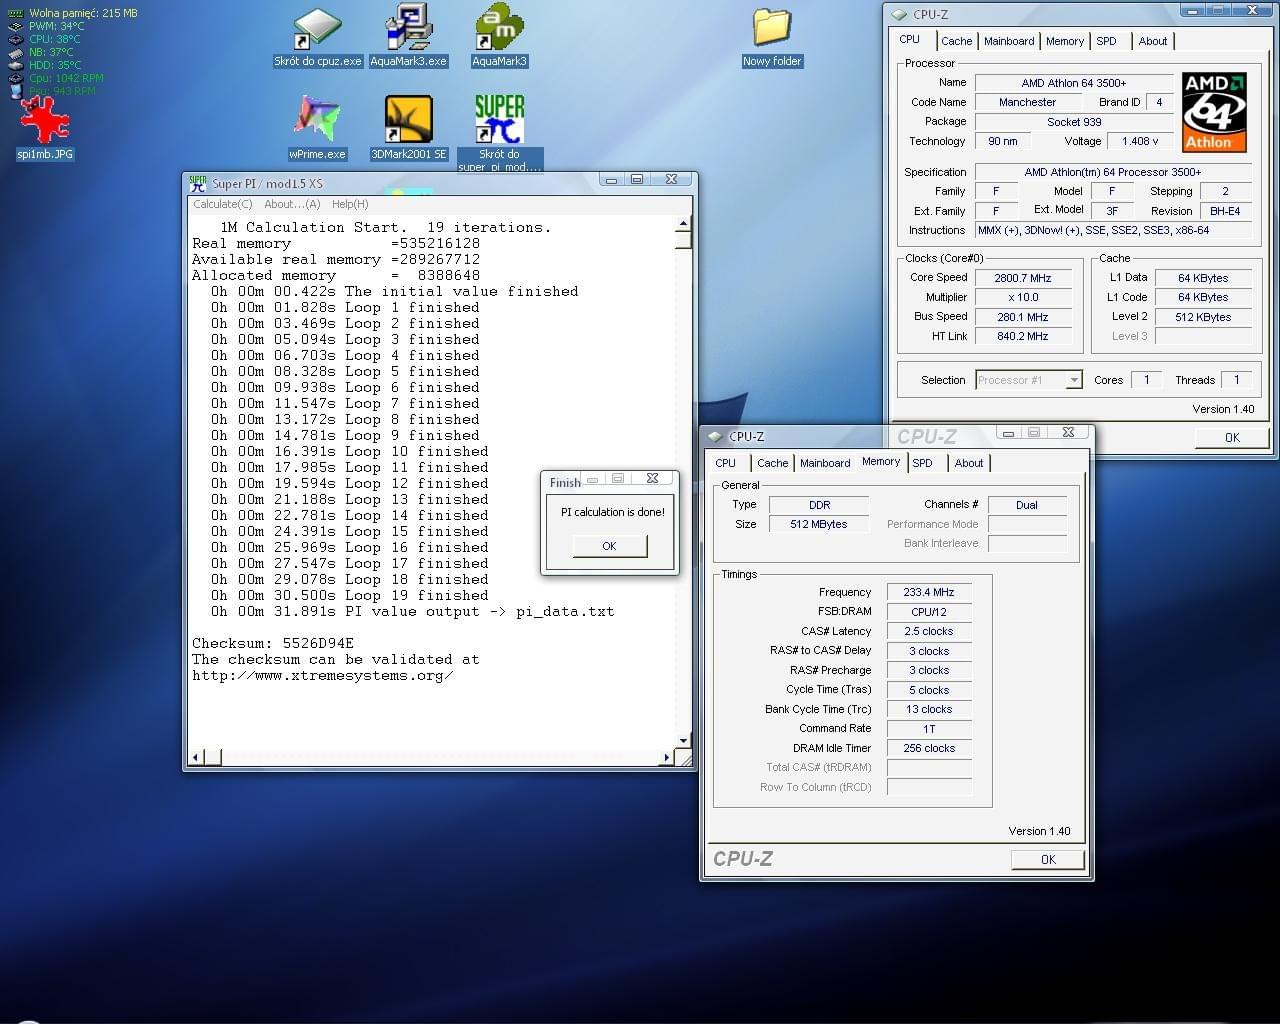Click the Checksum: 5526D94E line

[273, 643]
